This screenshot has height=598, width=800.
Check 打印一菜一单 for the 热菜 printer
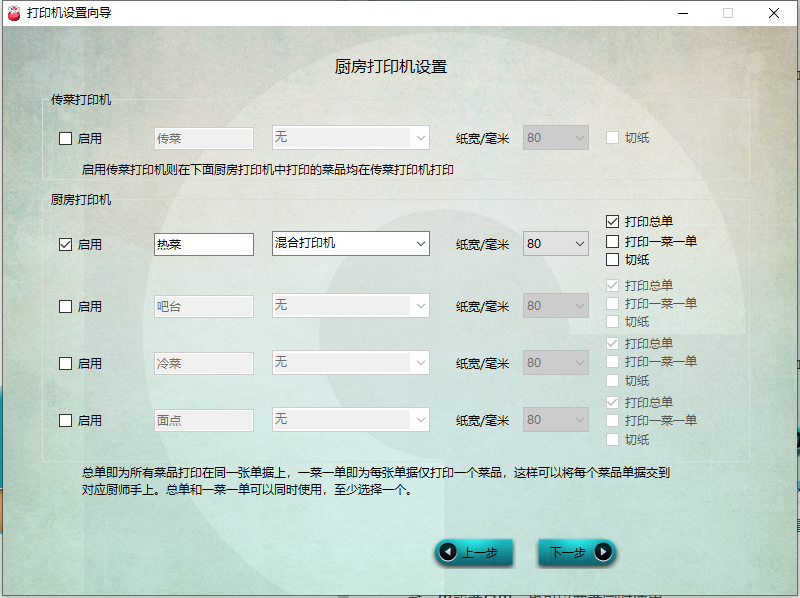[x=613, y=241]
